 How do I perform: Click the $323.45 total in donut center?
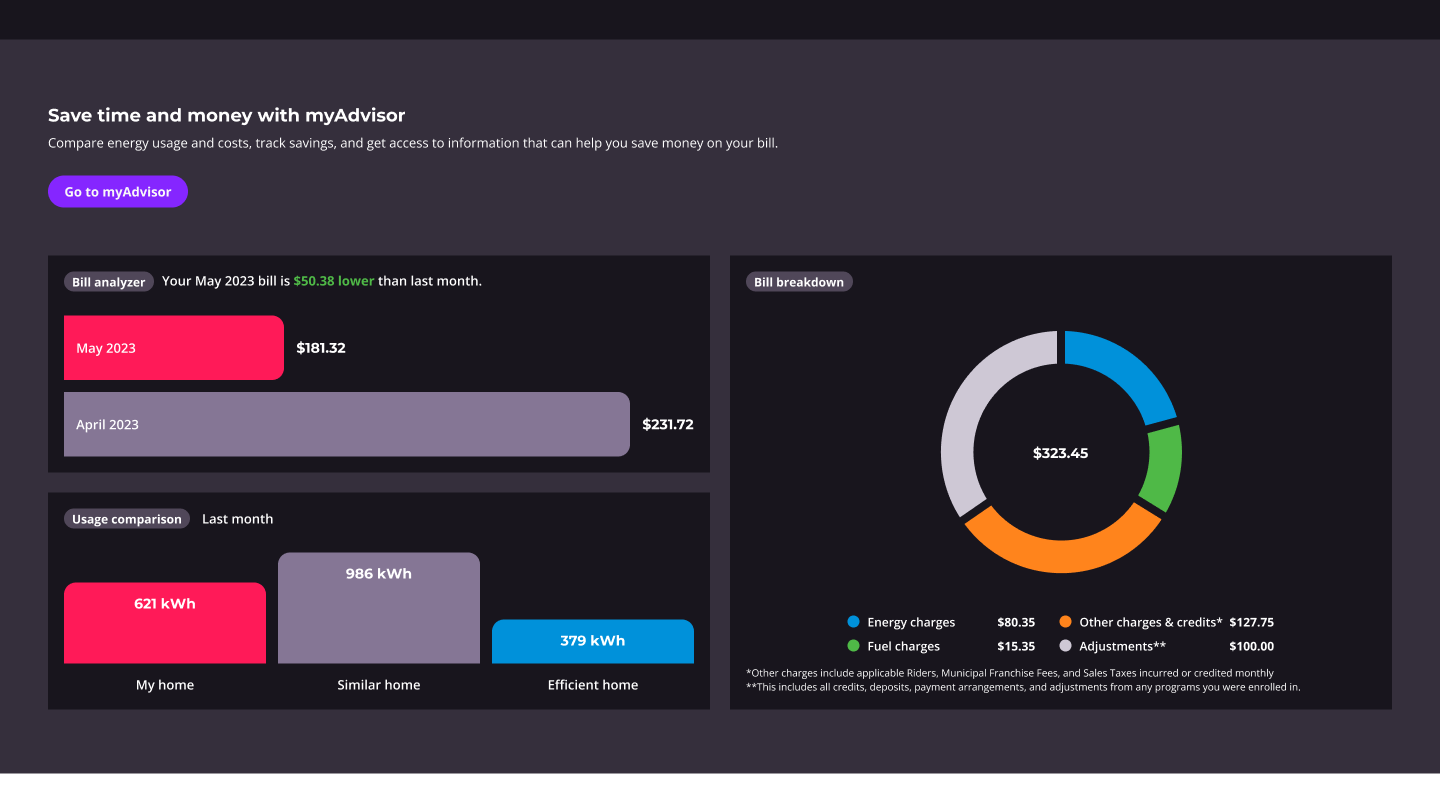(1060, 453)
